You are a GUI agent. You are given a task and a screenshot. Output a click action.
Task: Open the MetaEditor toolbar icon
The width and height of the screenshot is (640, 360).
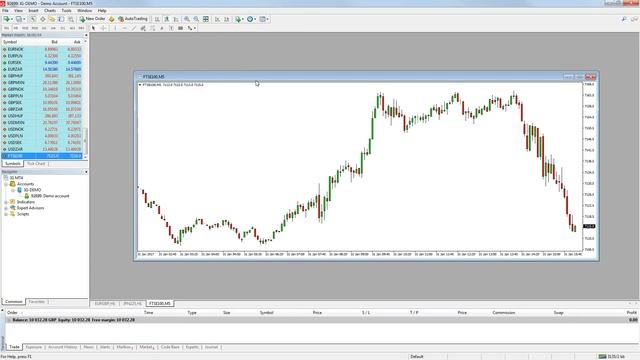click(111, 19)
